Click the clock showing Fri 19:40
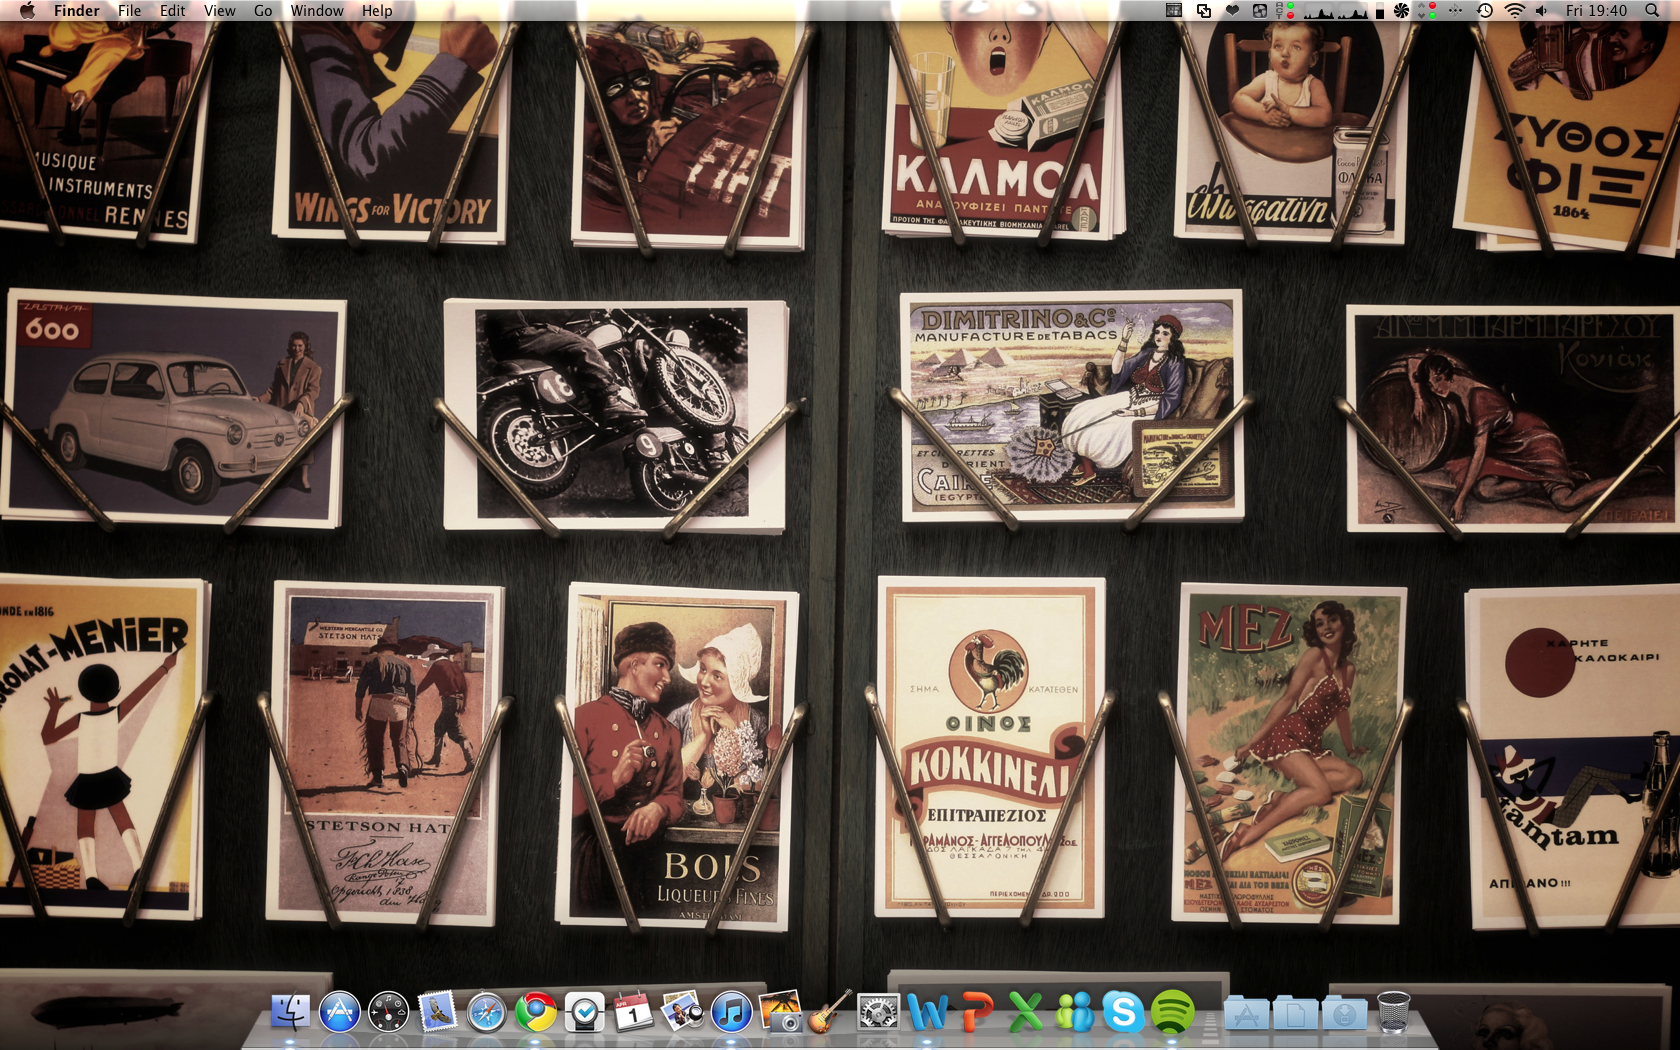This screenshot has height=1050, width=1680. click(x=1597, y=10)
